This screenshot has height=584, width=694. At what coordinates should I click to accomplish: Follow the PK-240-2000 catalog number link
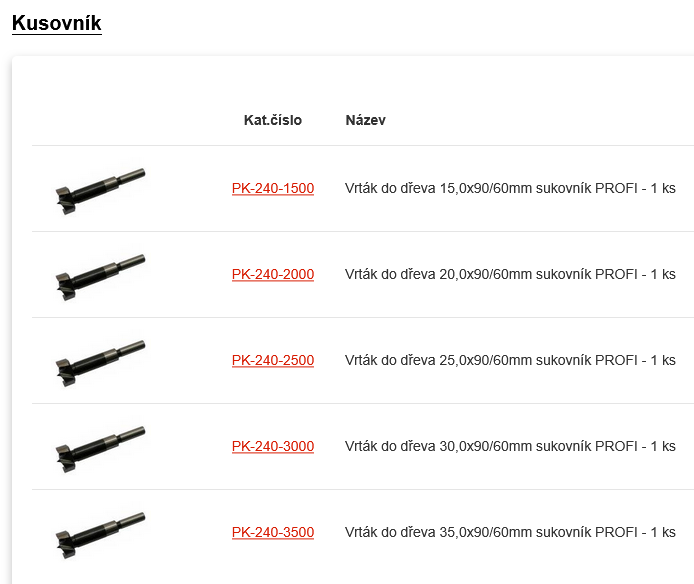point(272,274)
